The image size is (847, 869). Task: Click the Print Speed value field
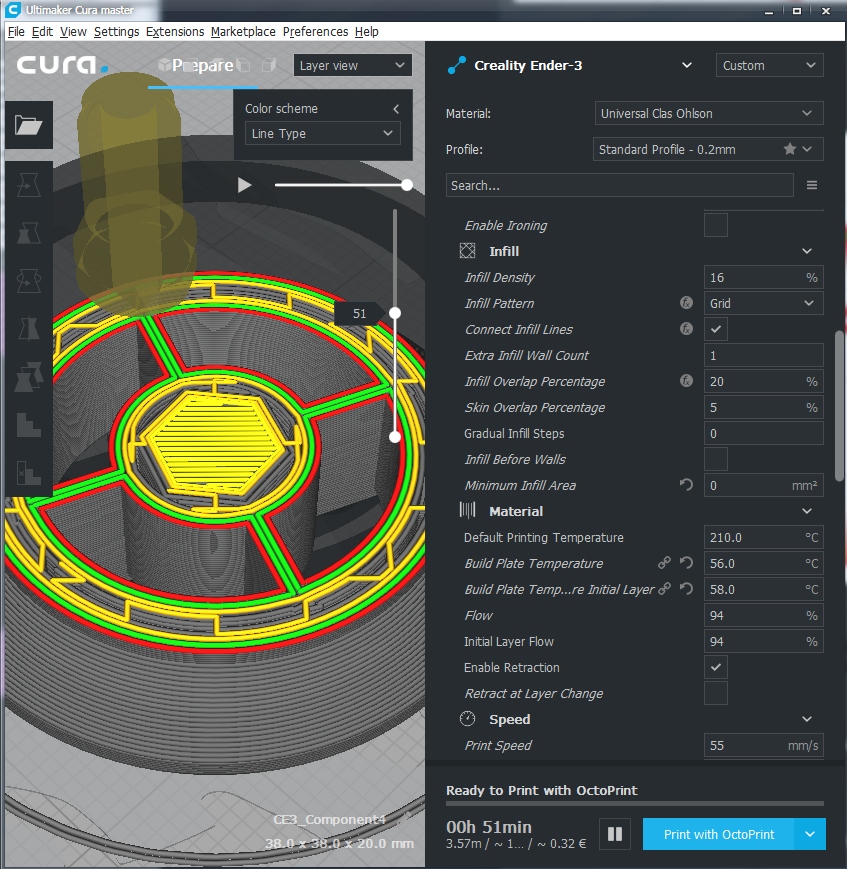pyautogui.click(x=763, y=745)
